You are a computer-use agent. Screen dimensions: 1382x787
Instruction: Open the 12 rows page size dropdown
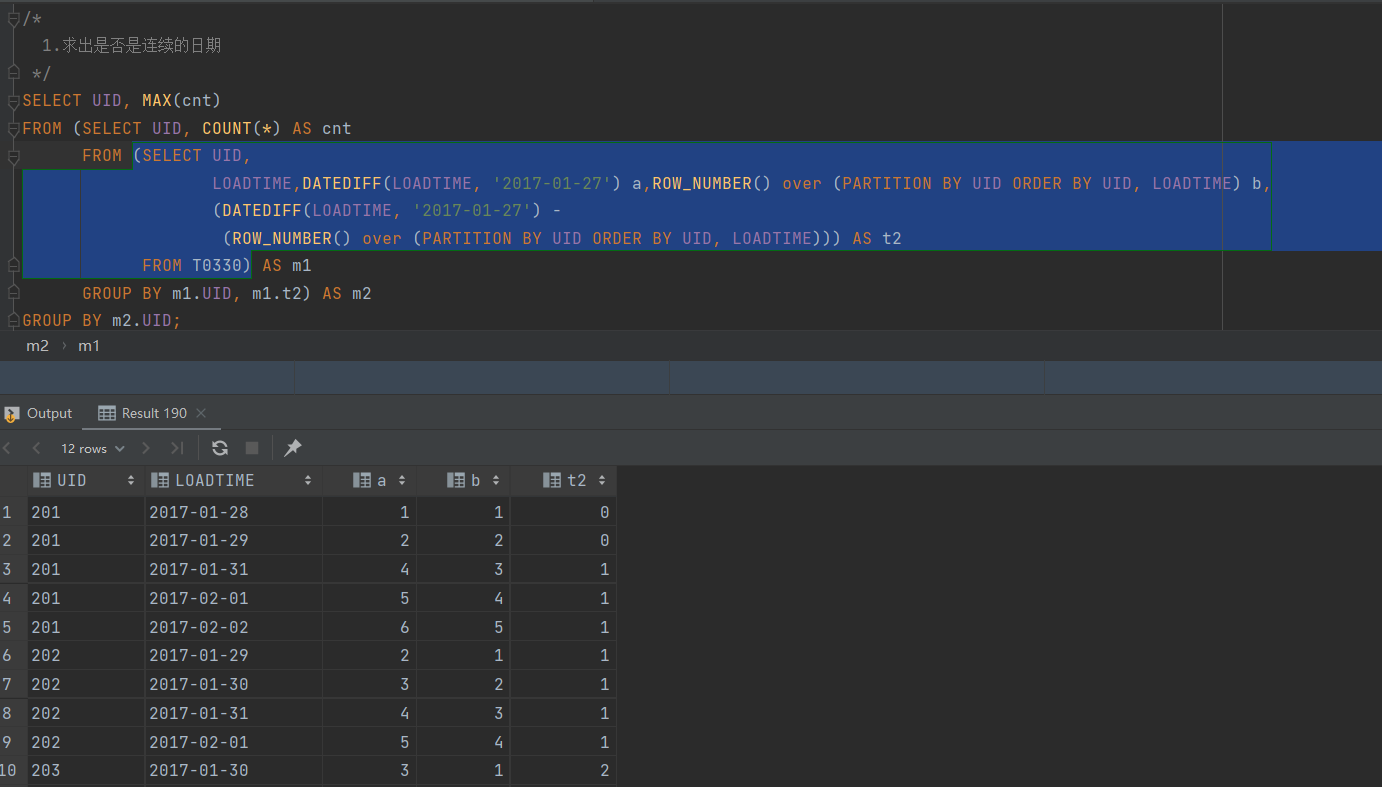click(92, 449)
